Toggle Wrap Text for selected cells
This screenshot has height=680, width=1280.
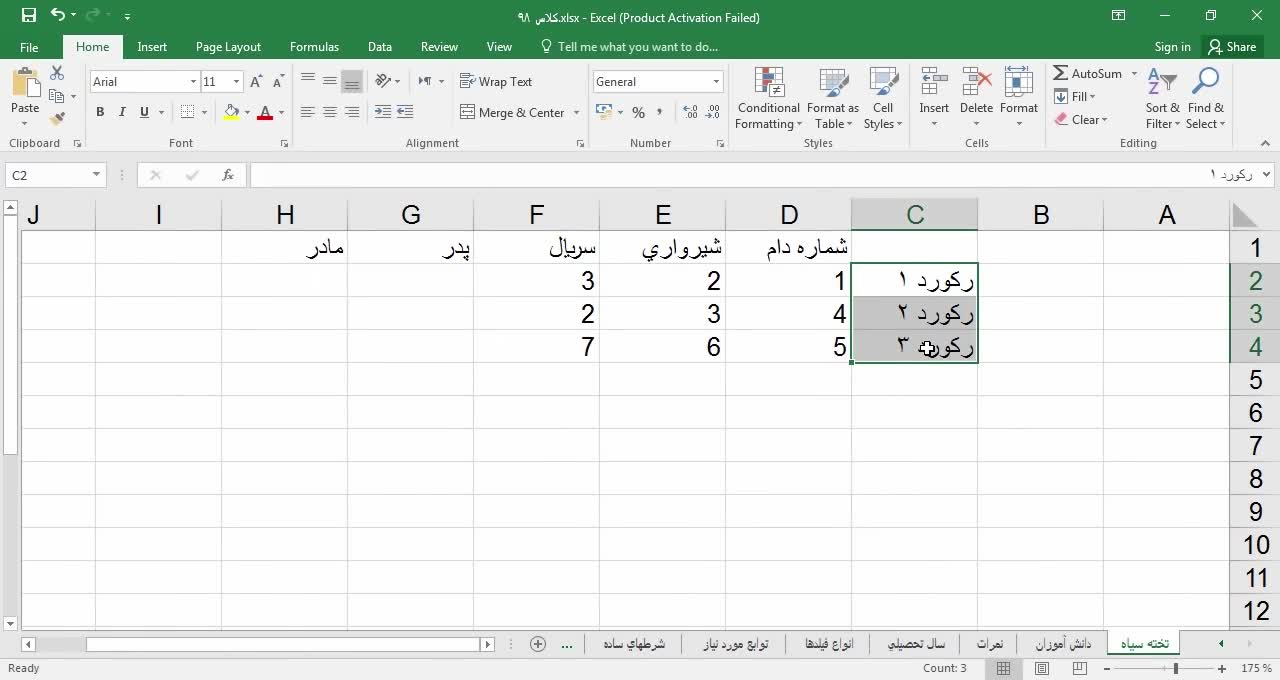(496, 82)
